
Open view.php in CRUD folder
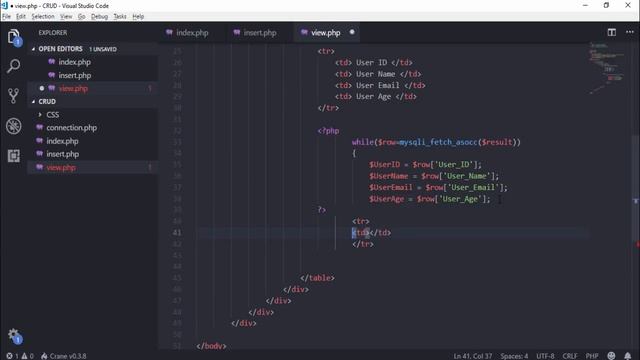point(61,168)
